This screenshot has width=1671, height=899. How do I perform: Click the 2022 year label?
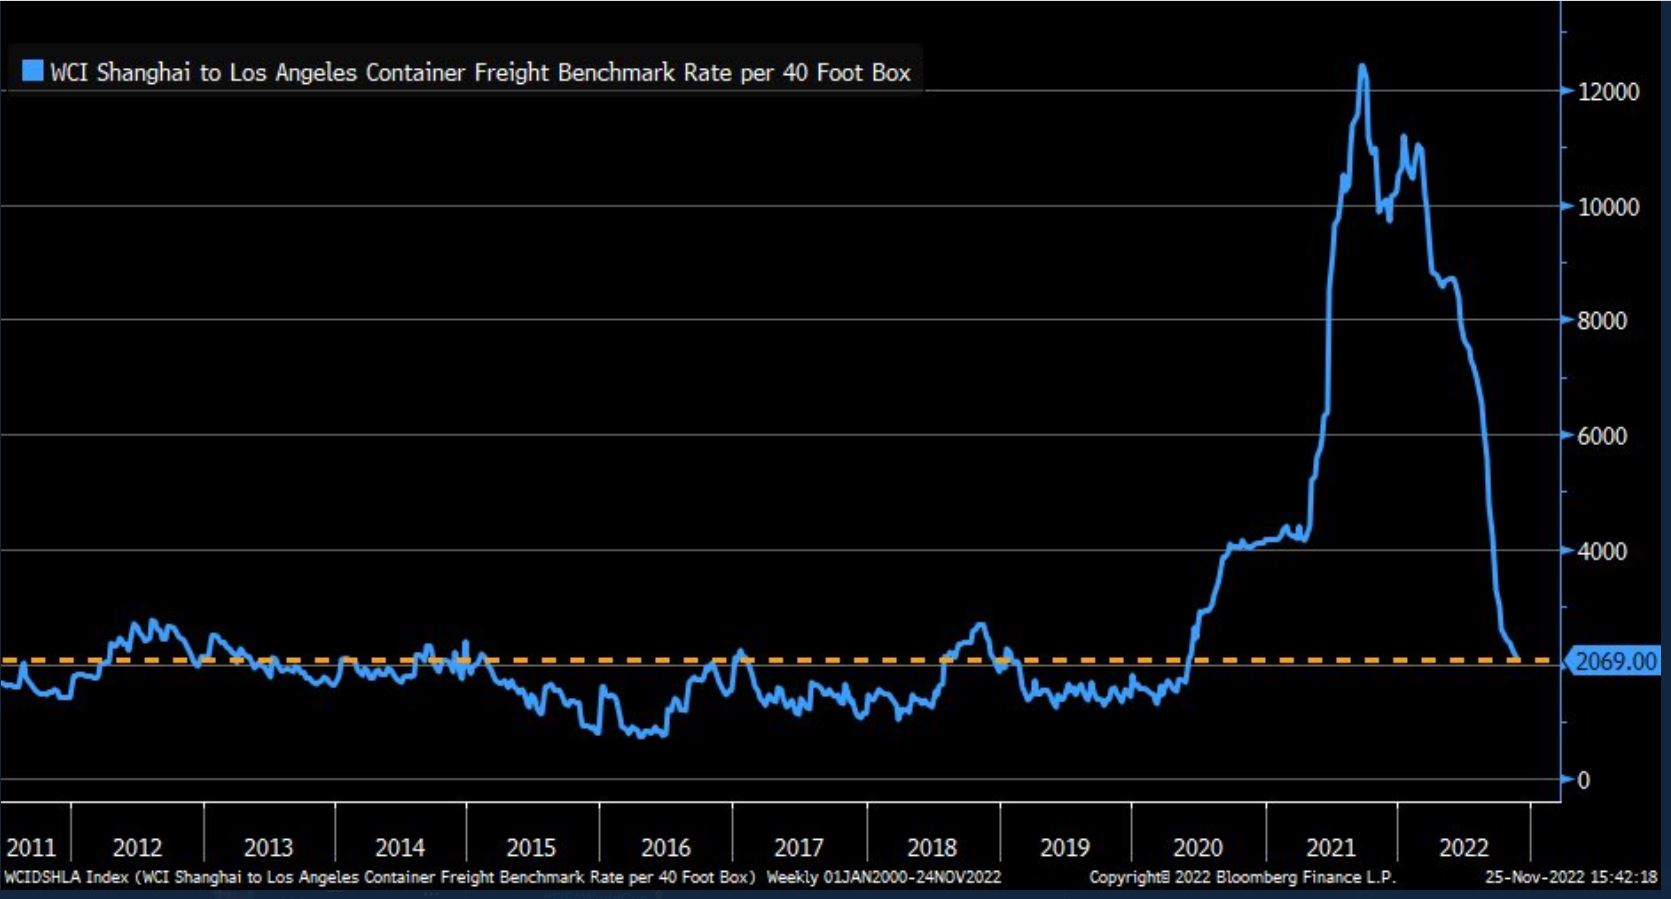point(1463,848)
